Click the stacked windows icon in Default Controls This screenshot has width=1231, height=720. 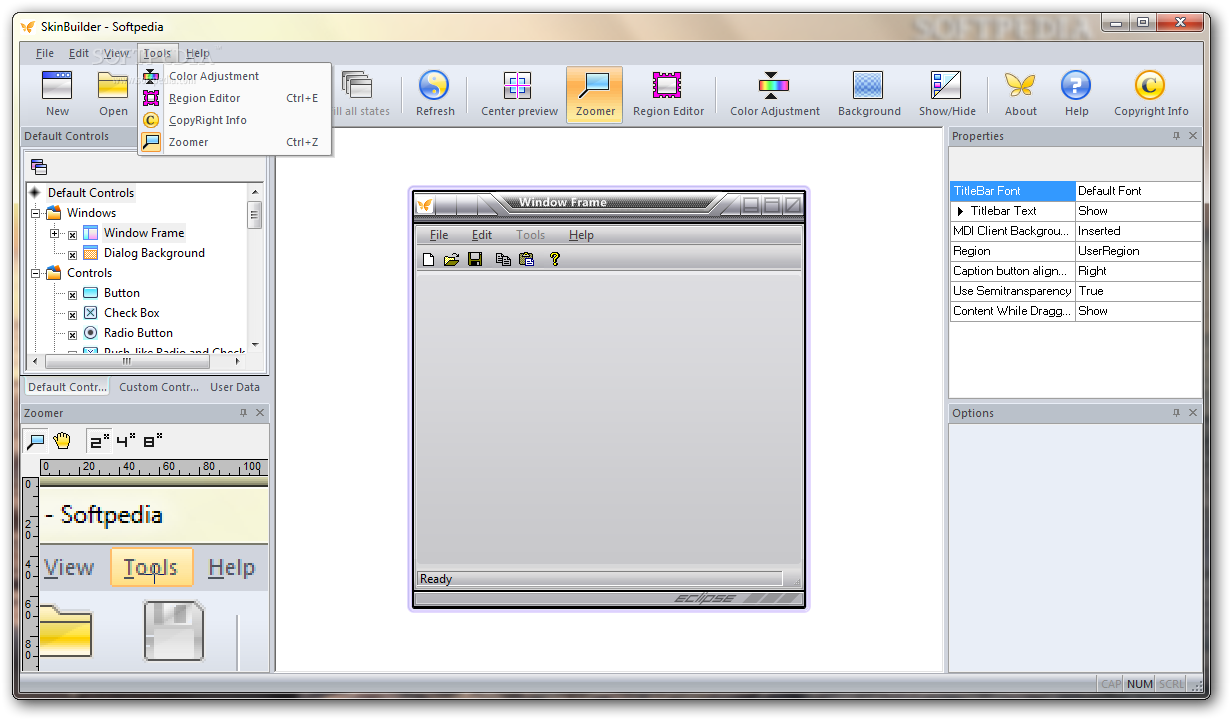pos(39,167)
